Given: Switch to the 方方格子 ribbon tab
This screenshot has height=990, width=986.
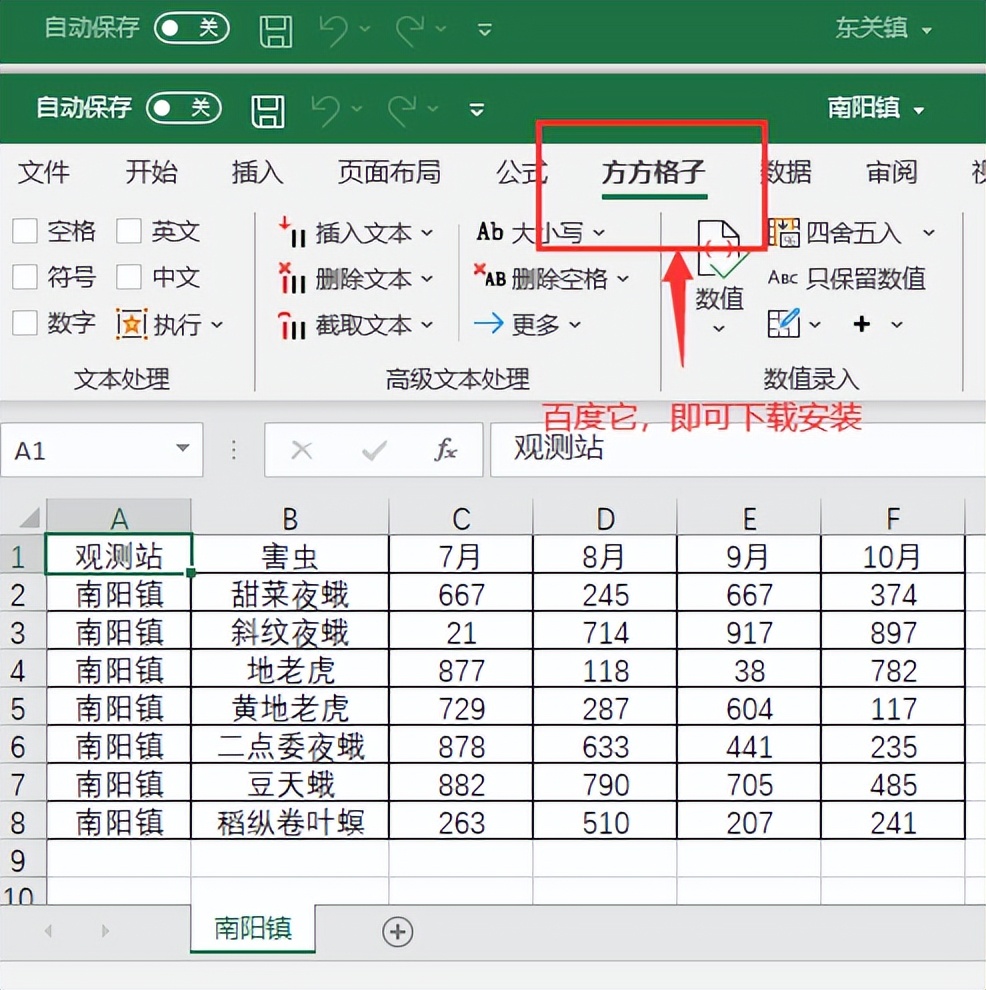Looking at the screenshot, I should [654, 172].
